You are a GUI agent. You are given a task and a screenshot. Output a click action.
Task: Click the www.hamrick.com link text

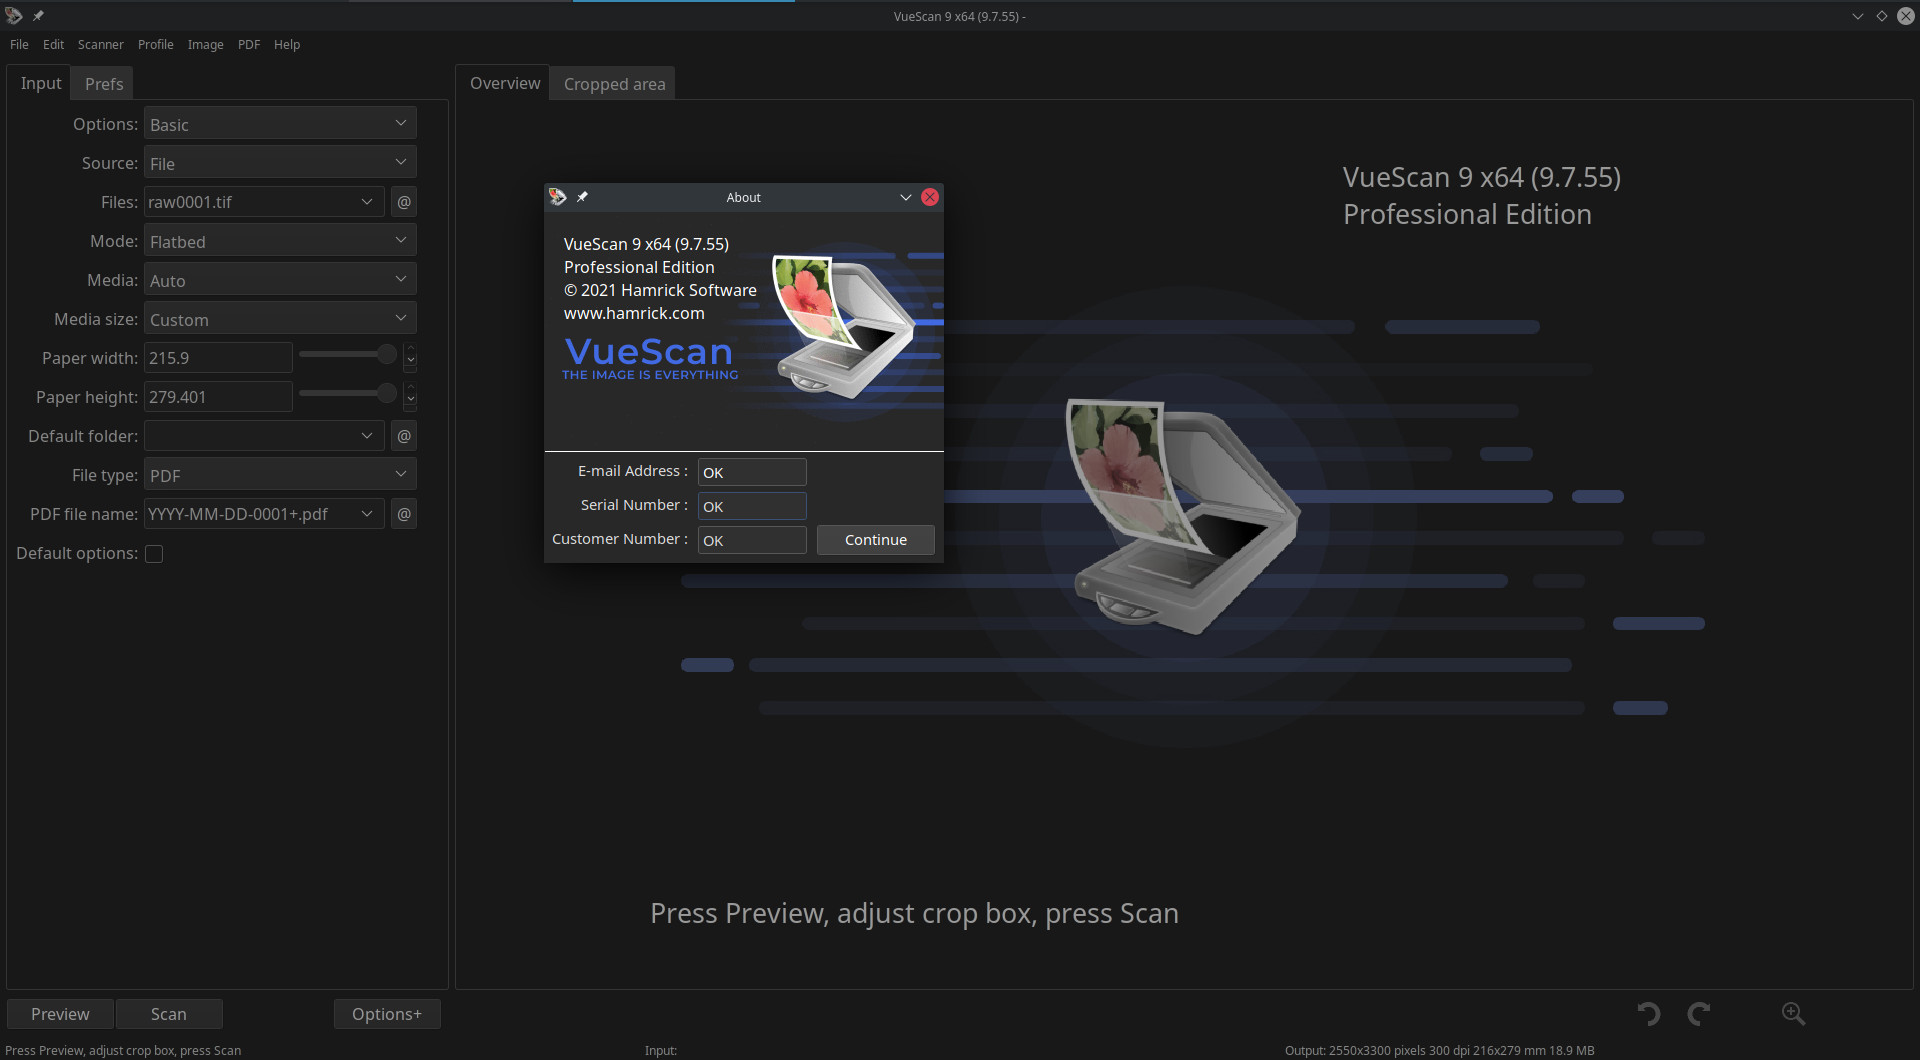click(x=634, y=313)
